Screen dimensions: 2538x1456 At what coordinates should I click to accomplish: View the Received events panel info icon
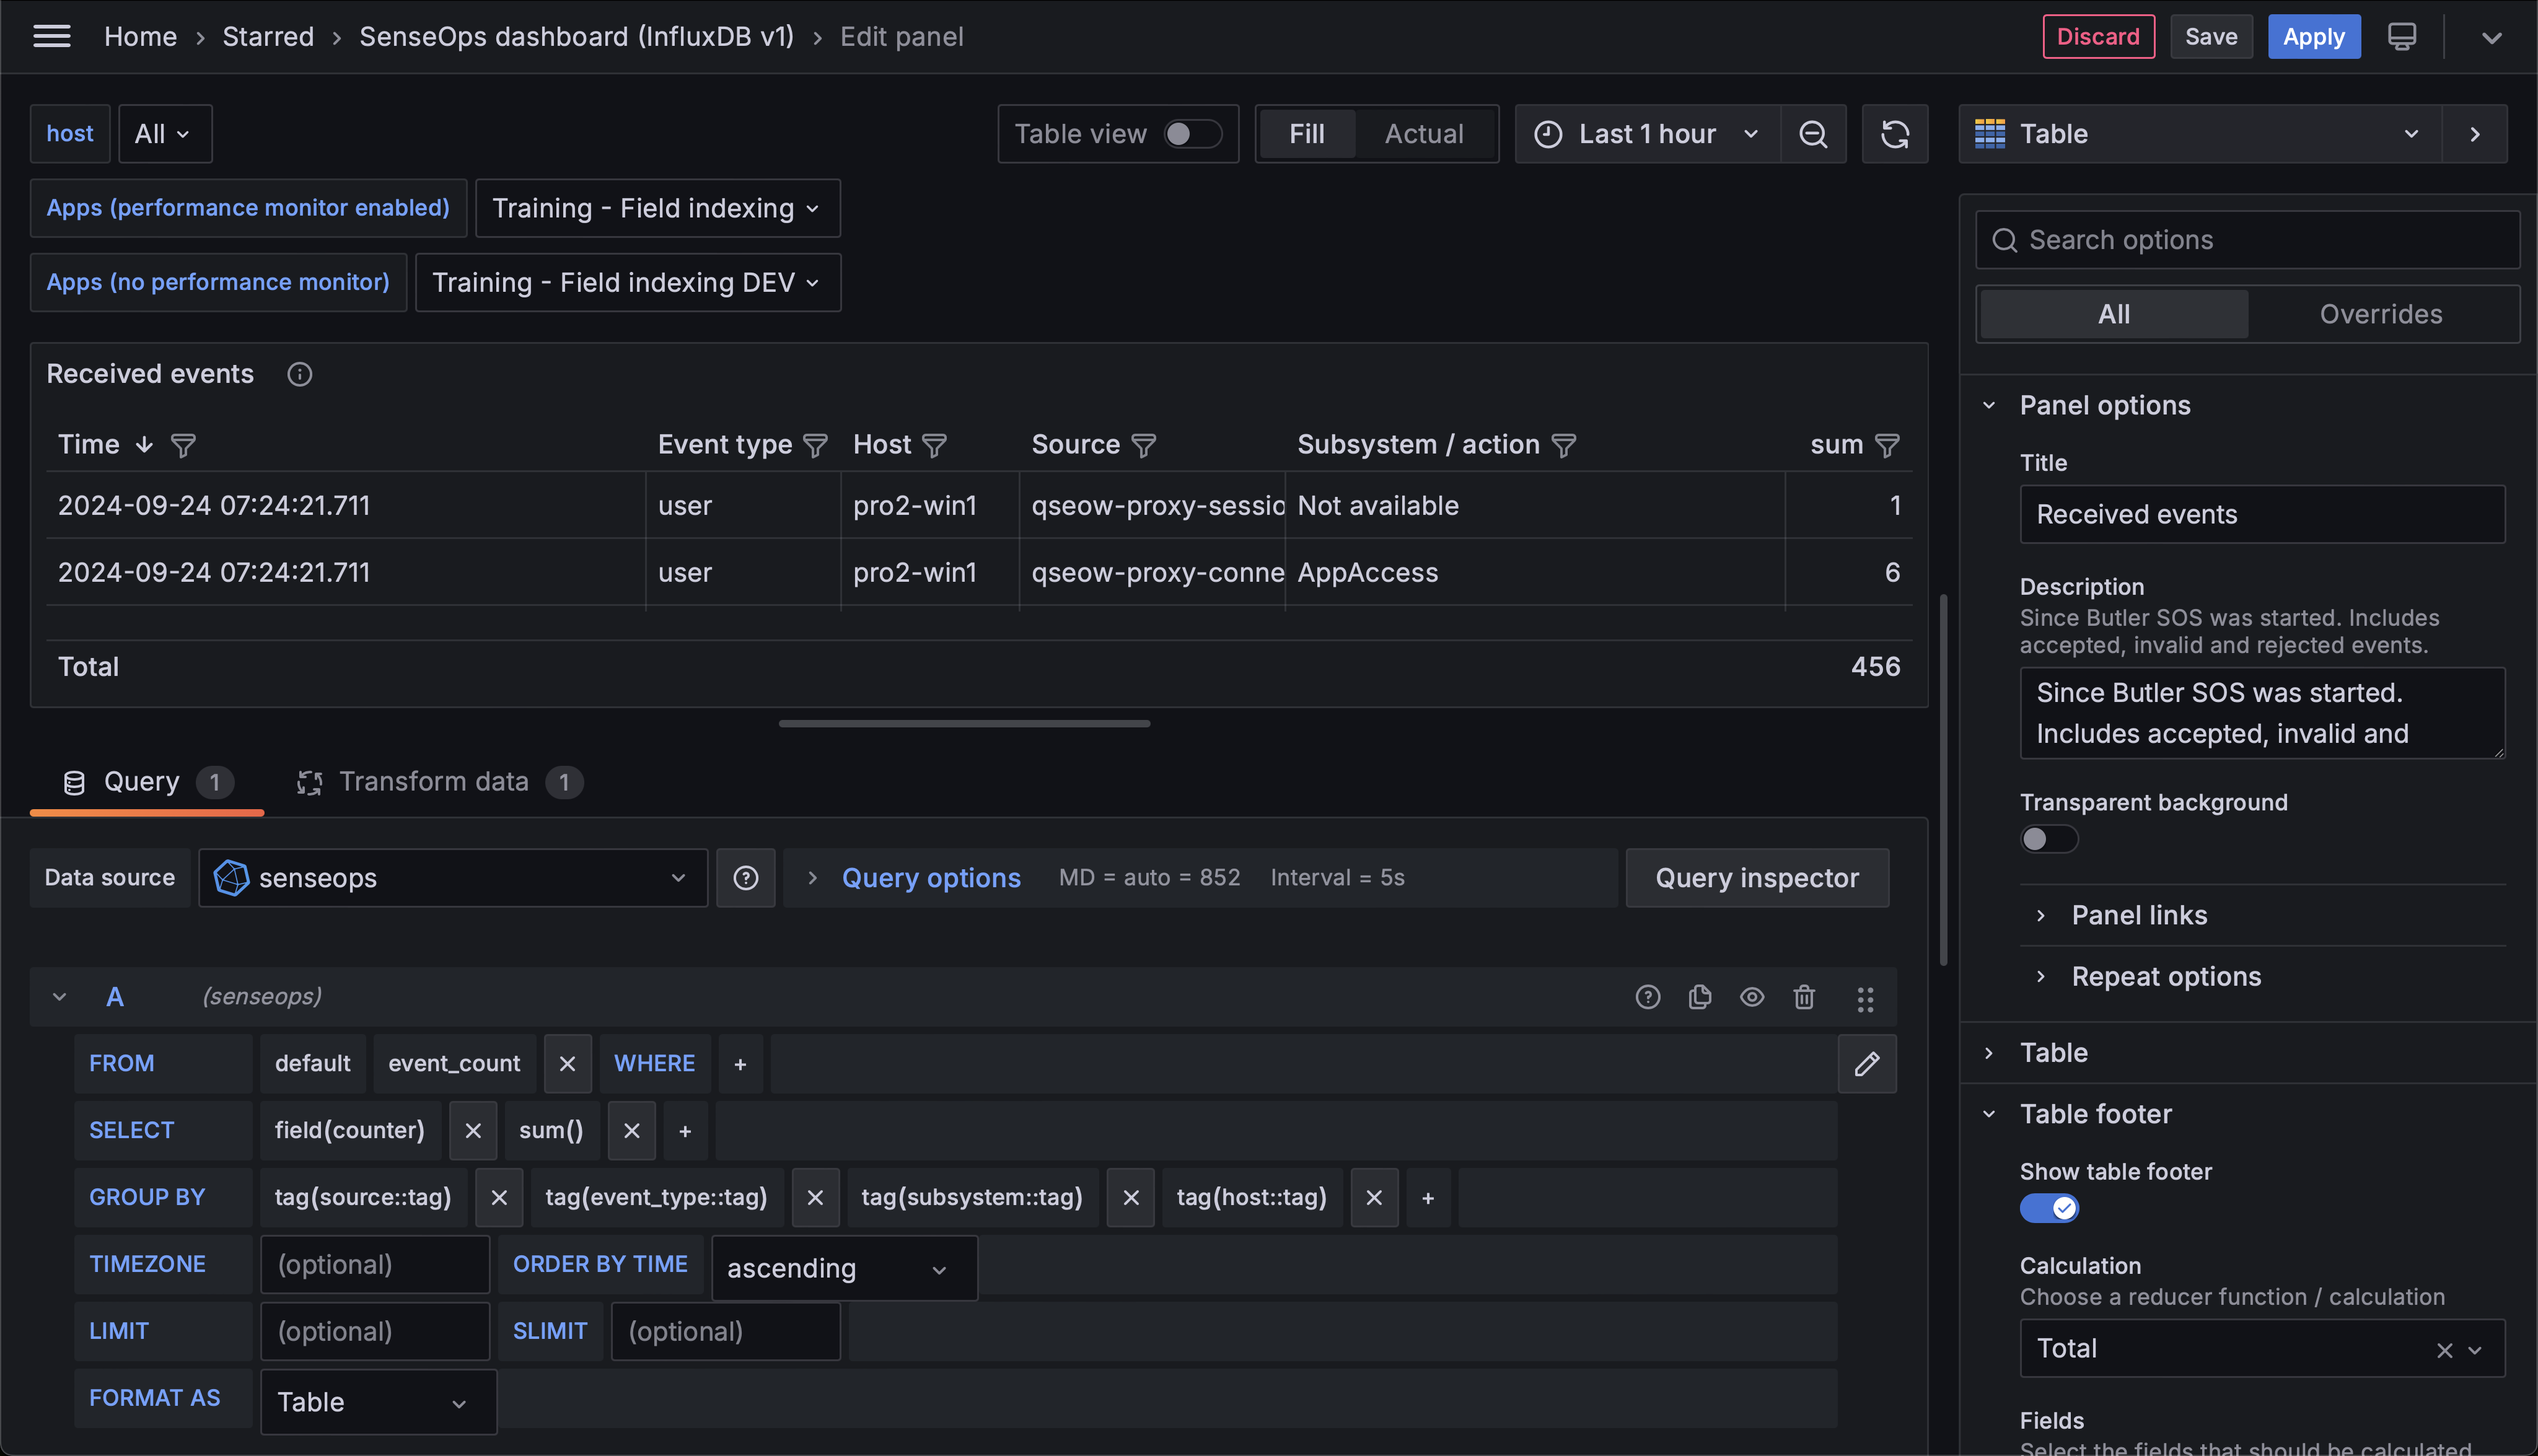click(299, 374)
